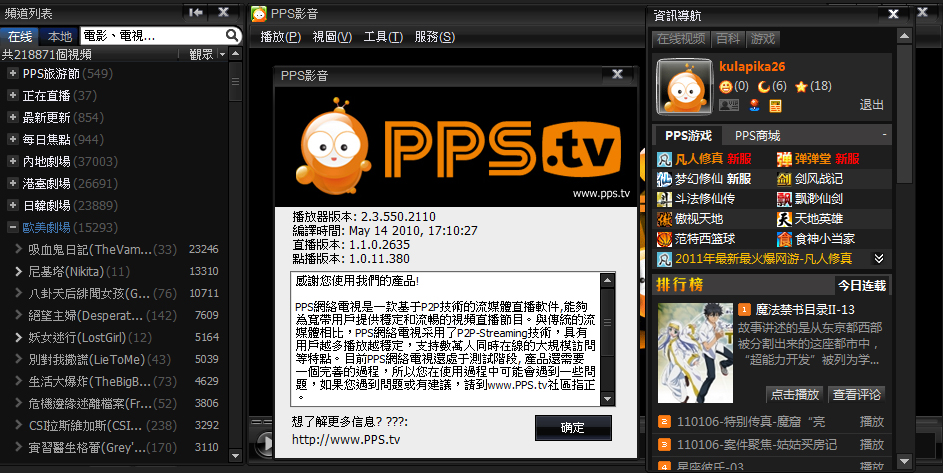The image size is (943, 473).
Task: Click the 确定 button in about dialog
Action: point(573,428)
